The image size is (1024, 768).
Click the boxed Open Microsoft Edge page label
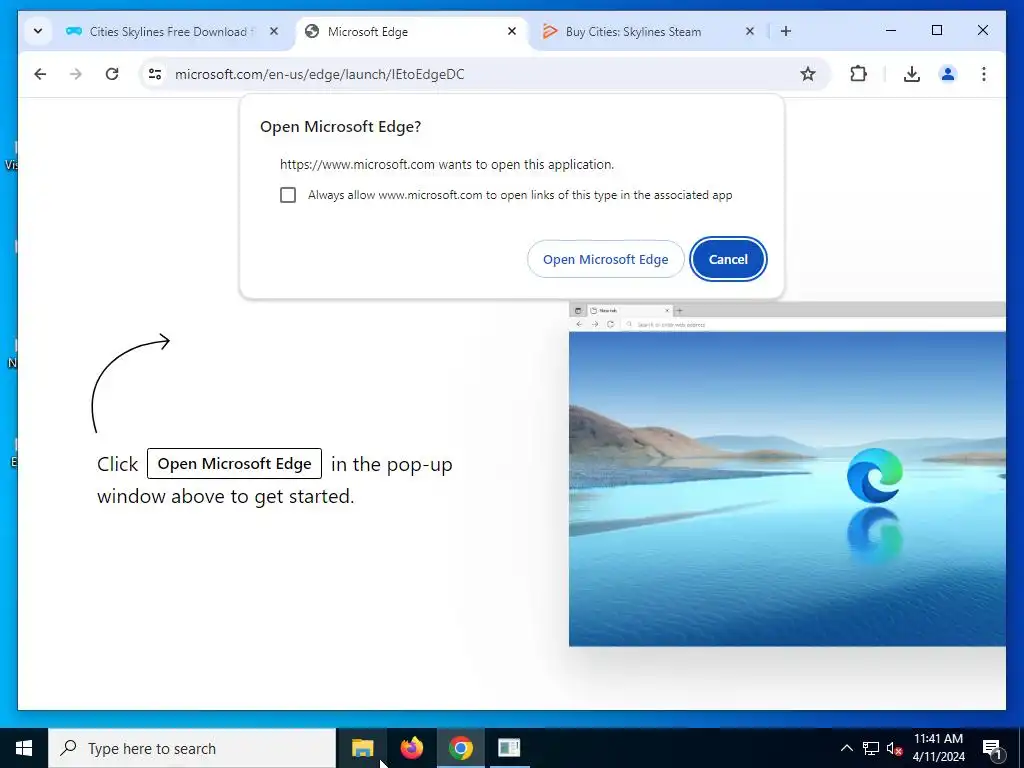pyautogui.click(x=234, y=464)
